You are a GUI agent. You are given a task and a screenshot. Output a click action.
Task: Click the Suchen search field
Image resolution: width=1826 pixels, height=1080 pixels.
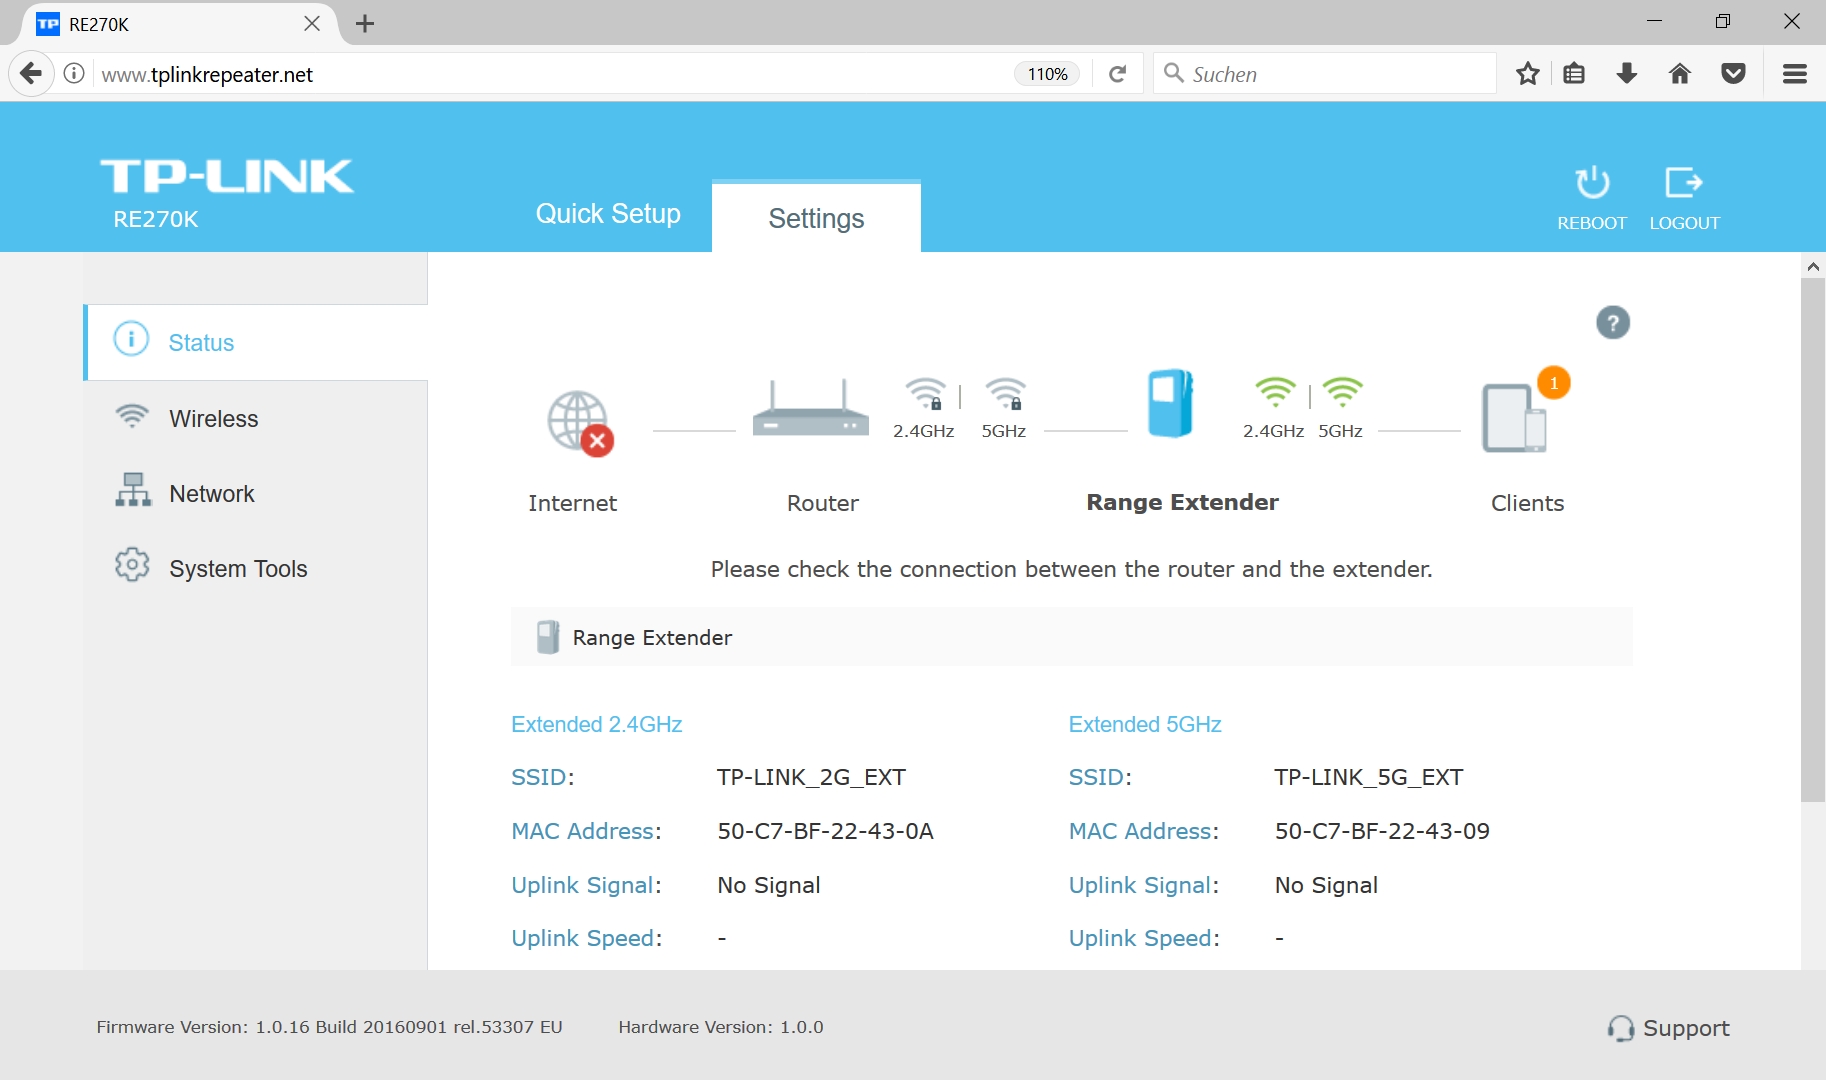pos(1325,74)
